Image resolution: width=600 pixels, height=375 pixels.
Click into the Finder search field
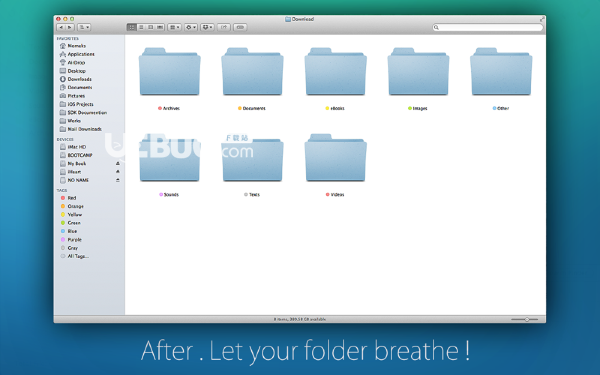point(488,28)
